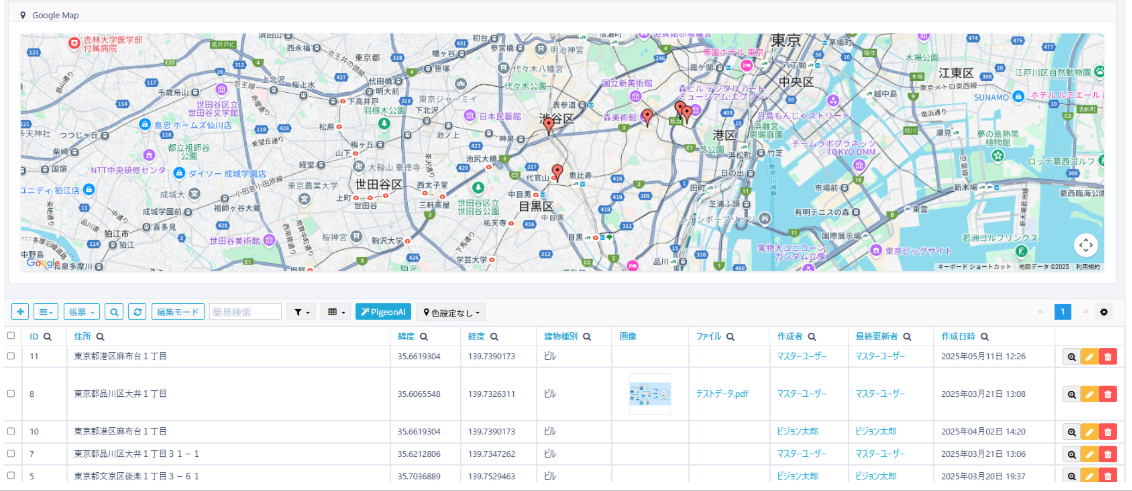Click the red delete icon for row ID 11
Screen dimensions: 1132x491
click(1108, 356)
